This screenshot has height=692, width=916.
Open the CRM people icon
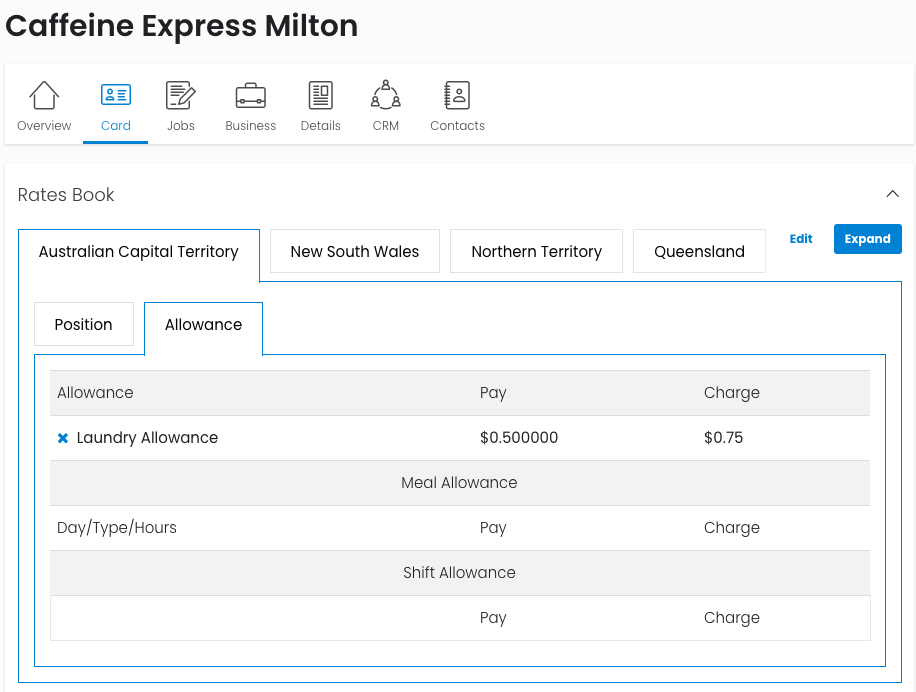click(x=385, y=96)
